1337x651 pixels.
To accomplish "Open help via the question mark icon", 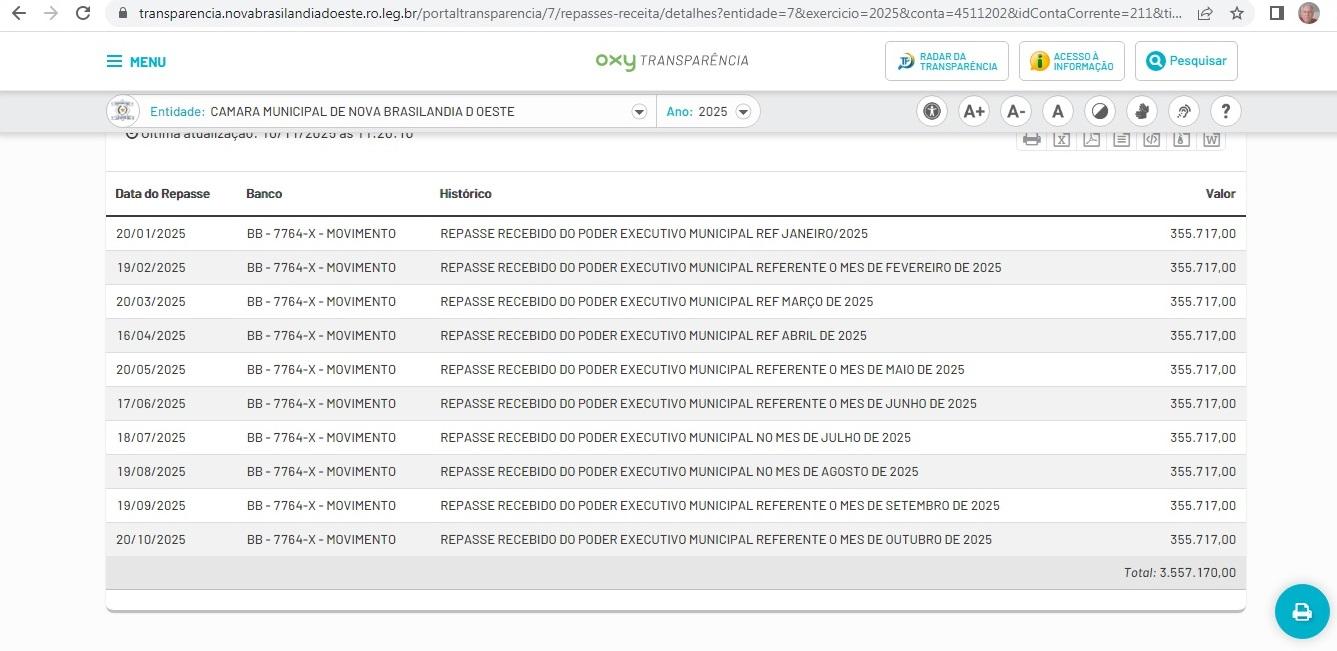I will 1225,111.
